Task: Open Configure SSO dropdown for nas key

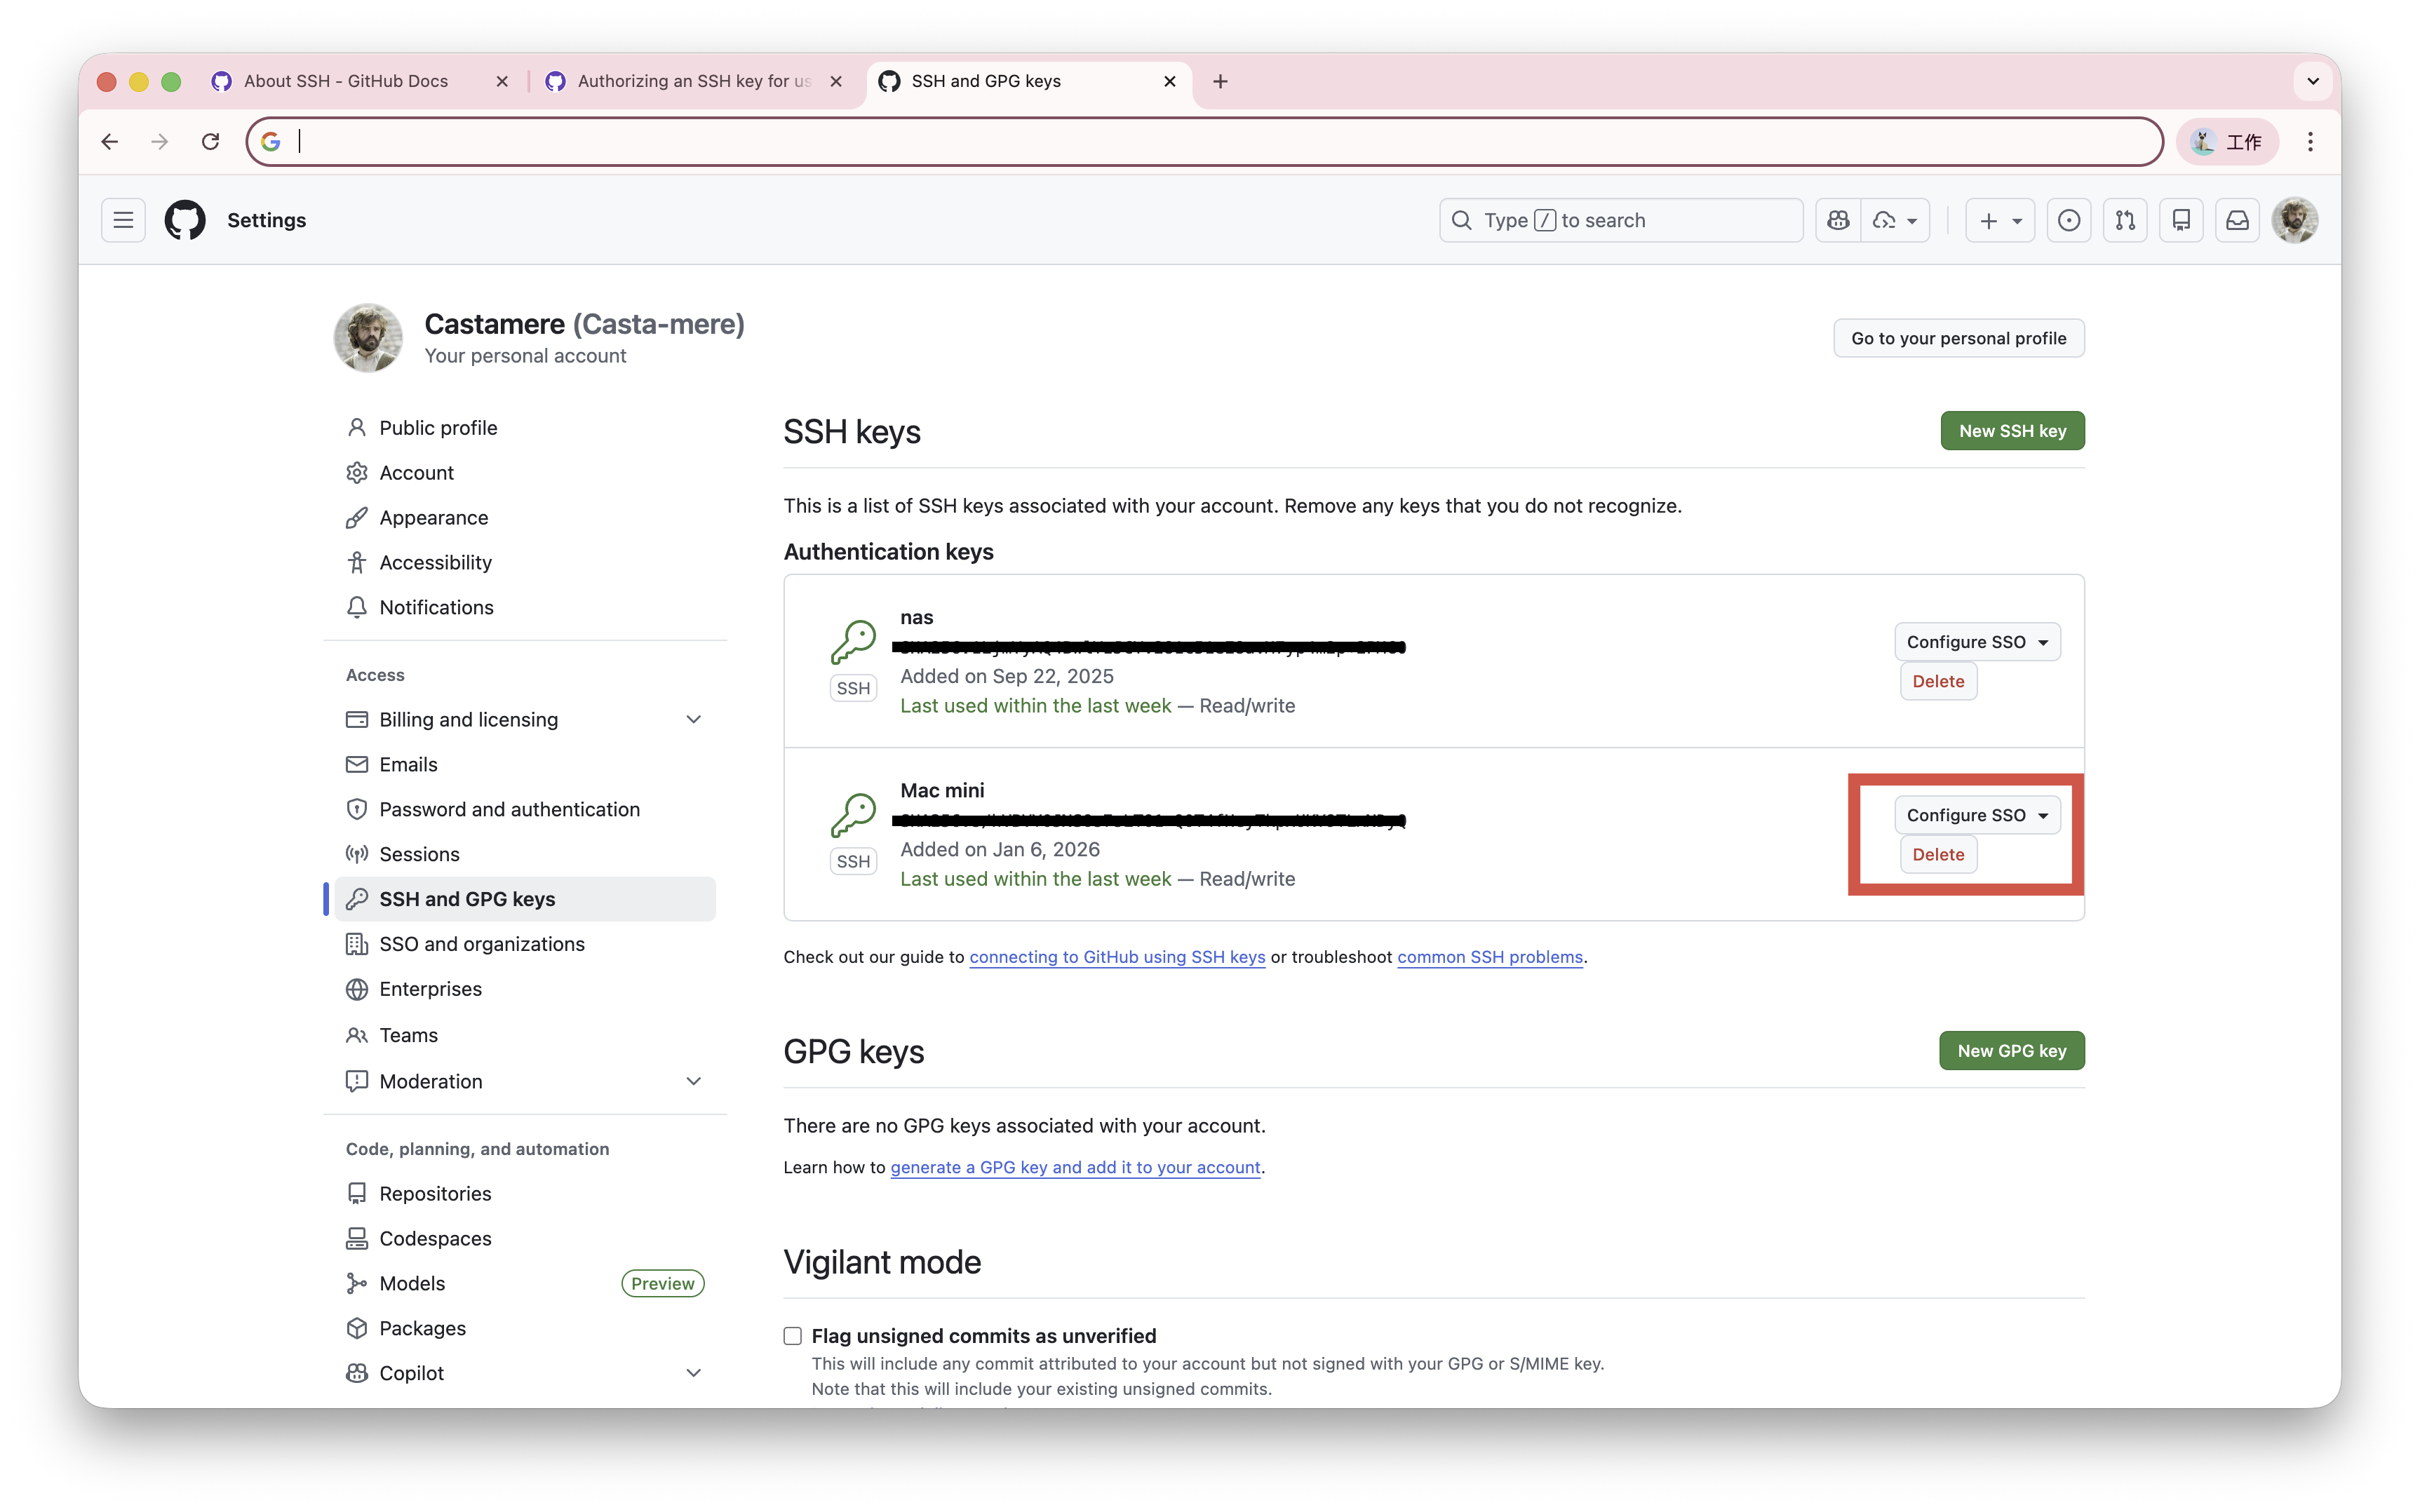Action: point(1976,642)
